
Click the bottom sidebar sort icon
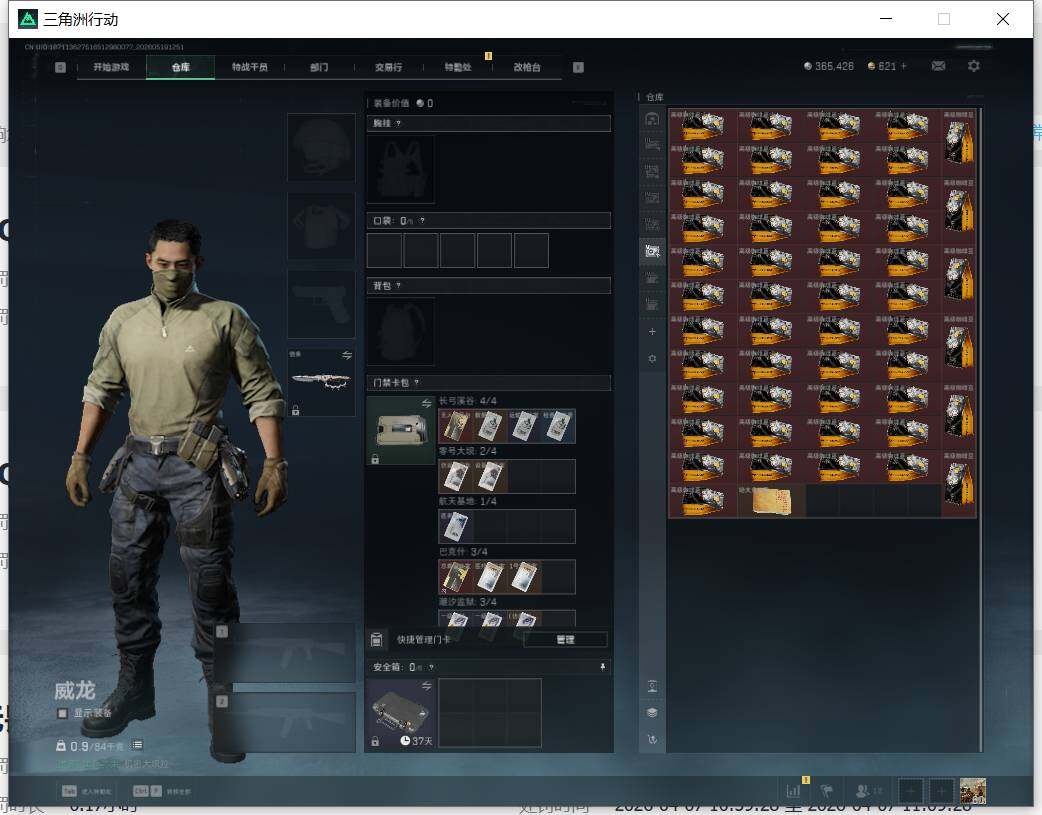(x=652, y=739)
